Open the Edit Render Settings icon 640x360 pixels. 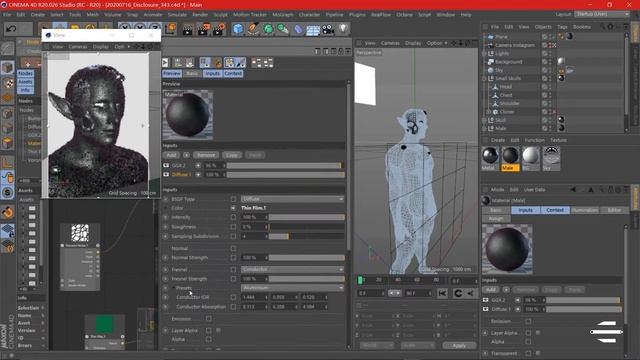coord(219,29)
